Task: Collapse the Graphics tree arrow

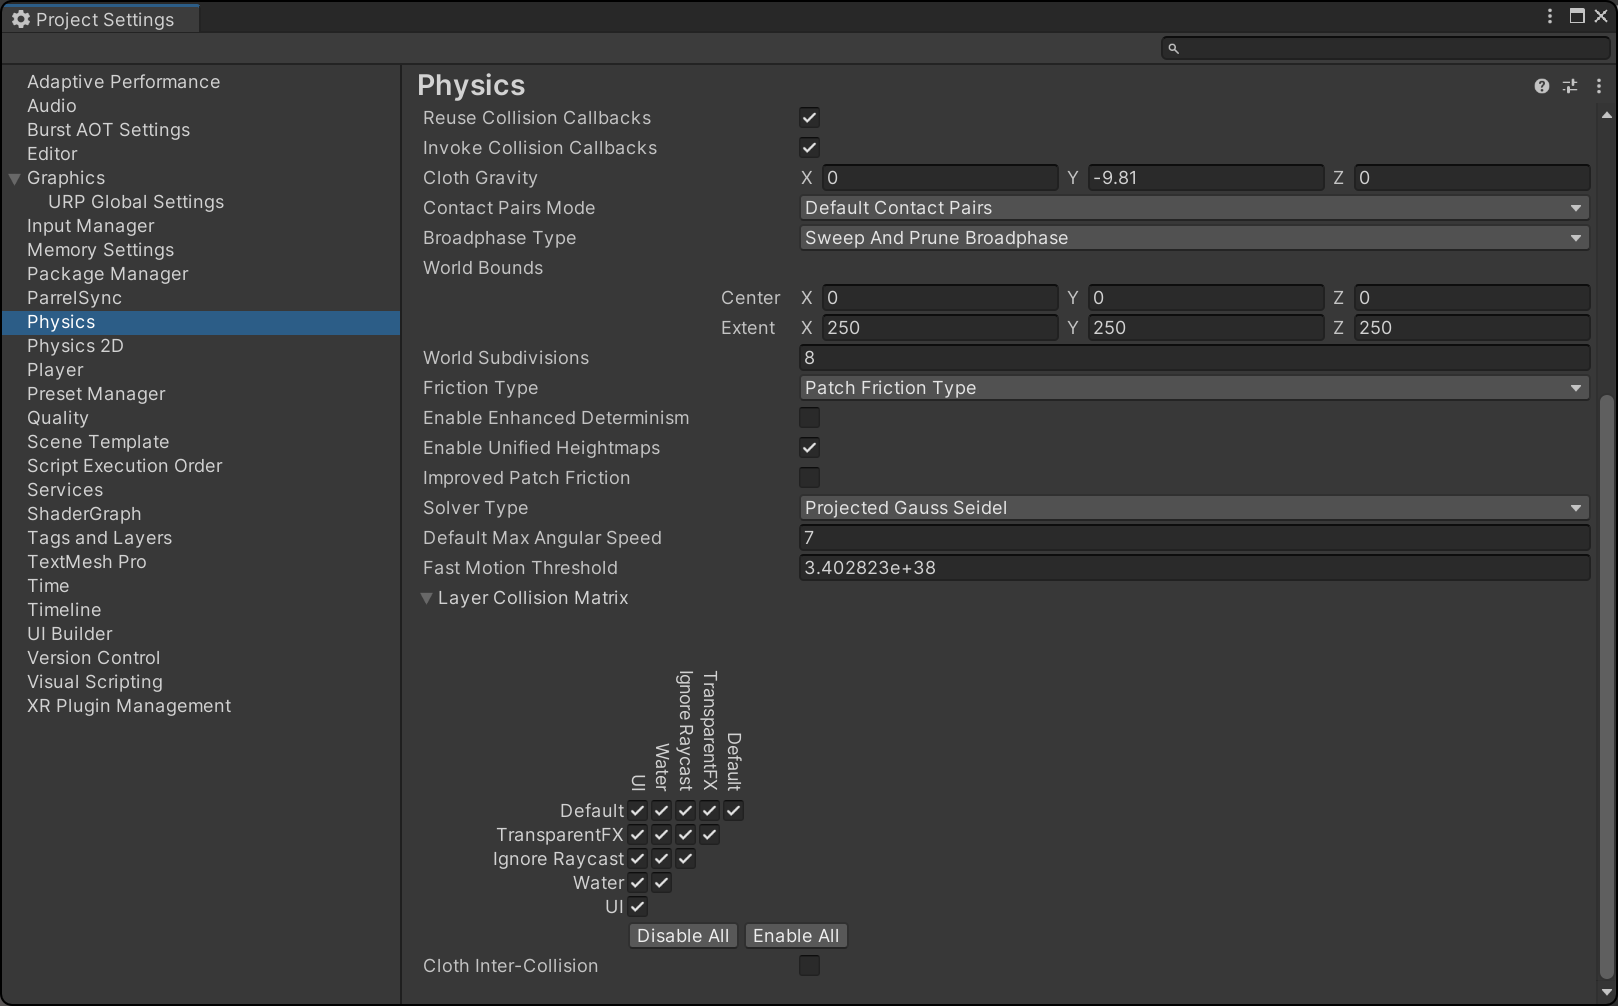Action: coord(14,179)
